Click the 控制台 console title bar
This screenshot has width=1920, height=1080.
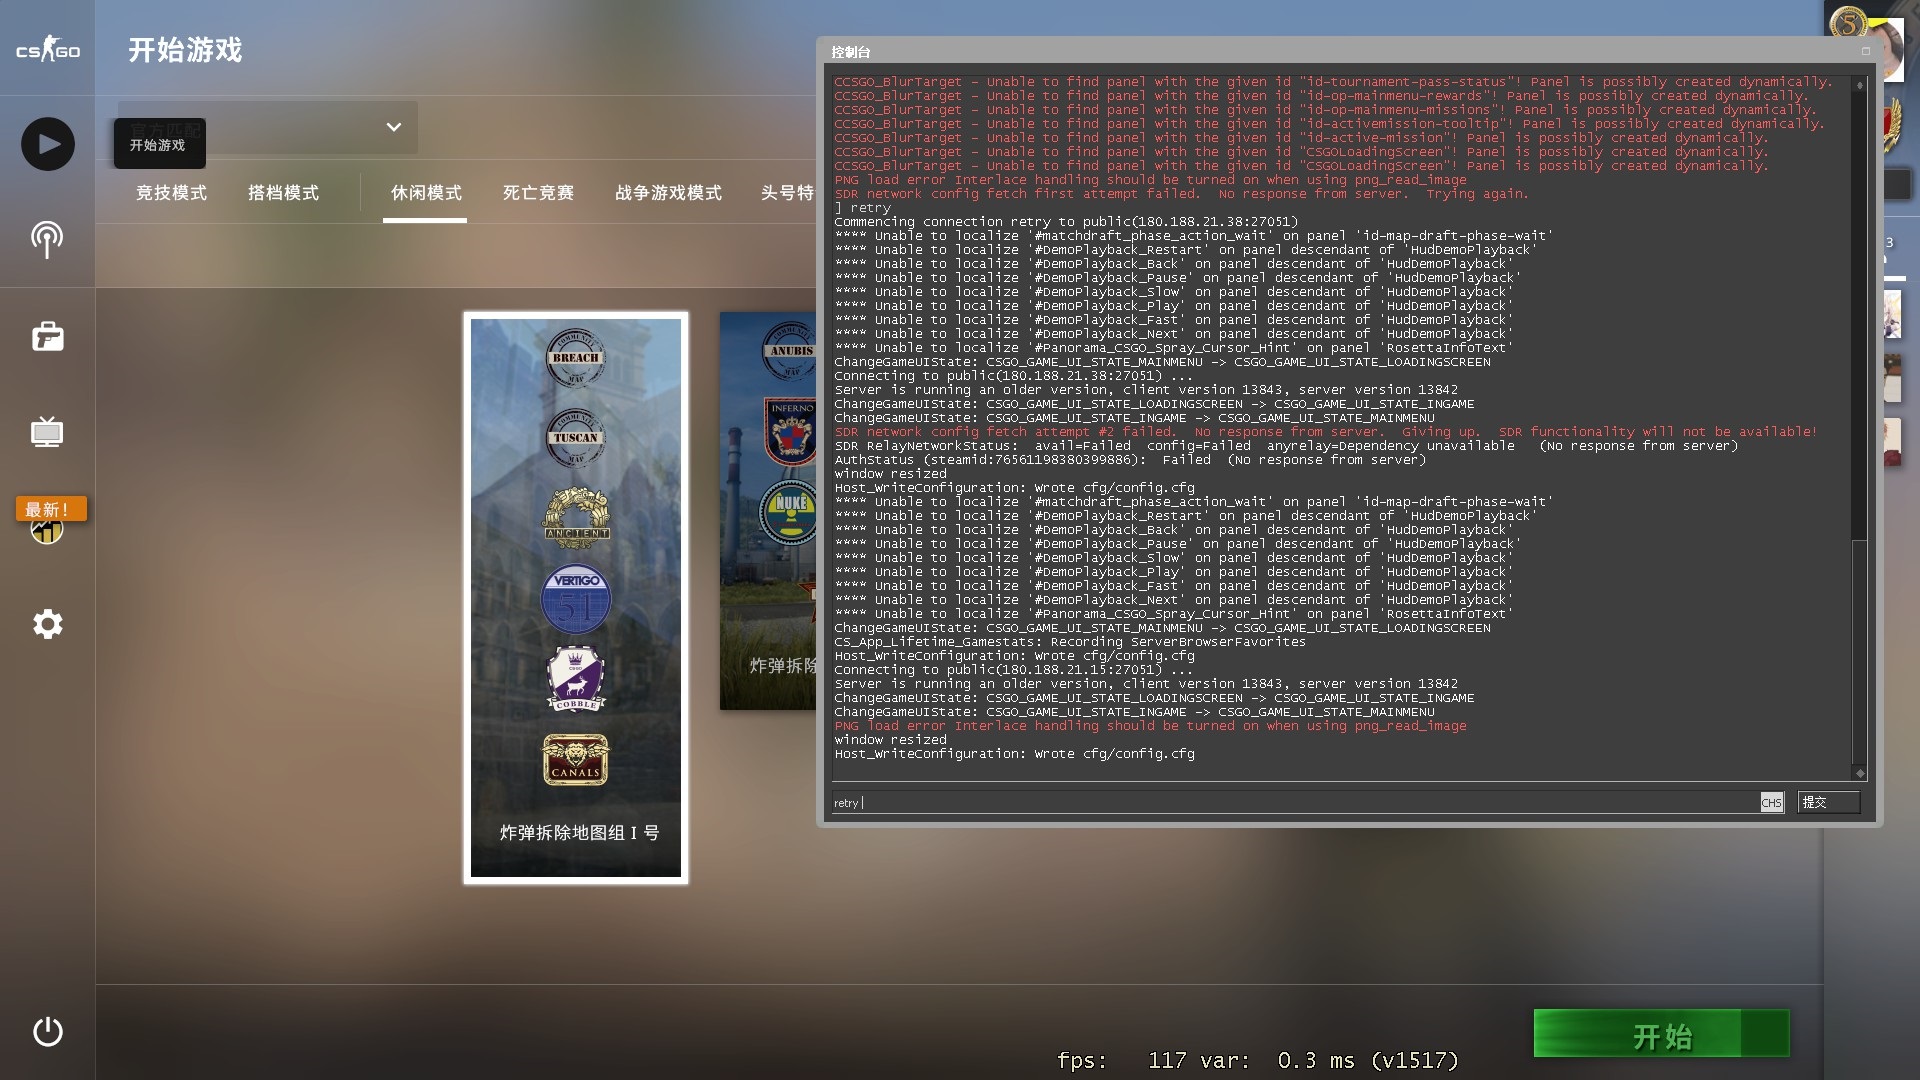point(1340,51)
